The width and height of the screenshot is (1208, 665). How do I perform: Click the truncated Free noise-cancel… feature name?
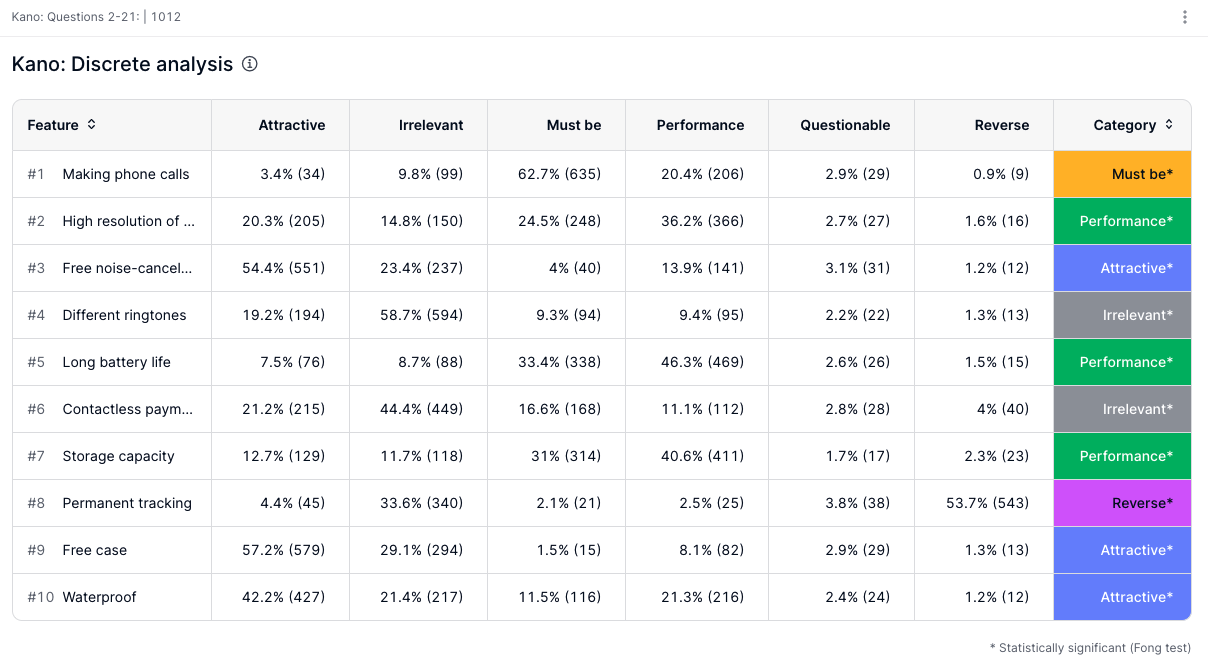(127, 268)
